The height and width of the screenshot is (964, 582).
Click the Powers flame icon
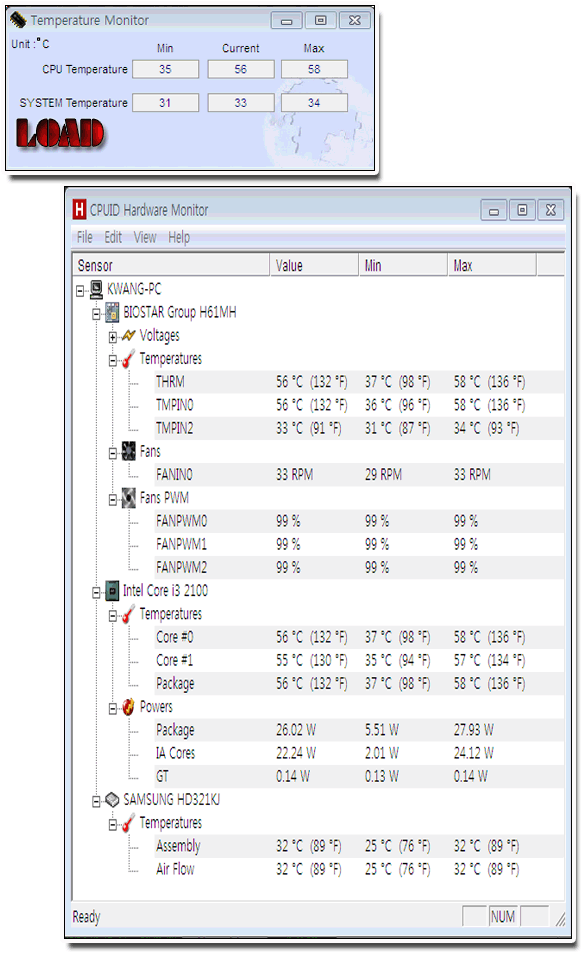128,707
